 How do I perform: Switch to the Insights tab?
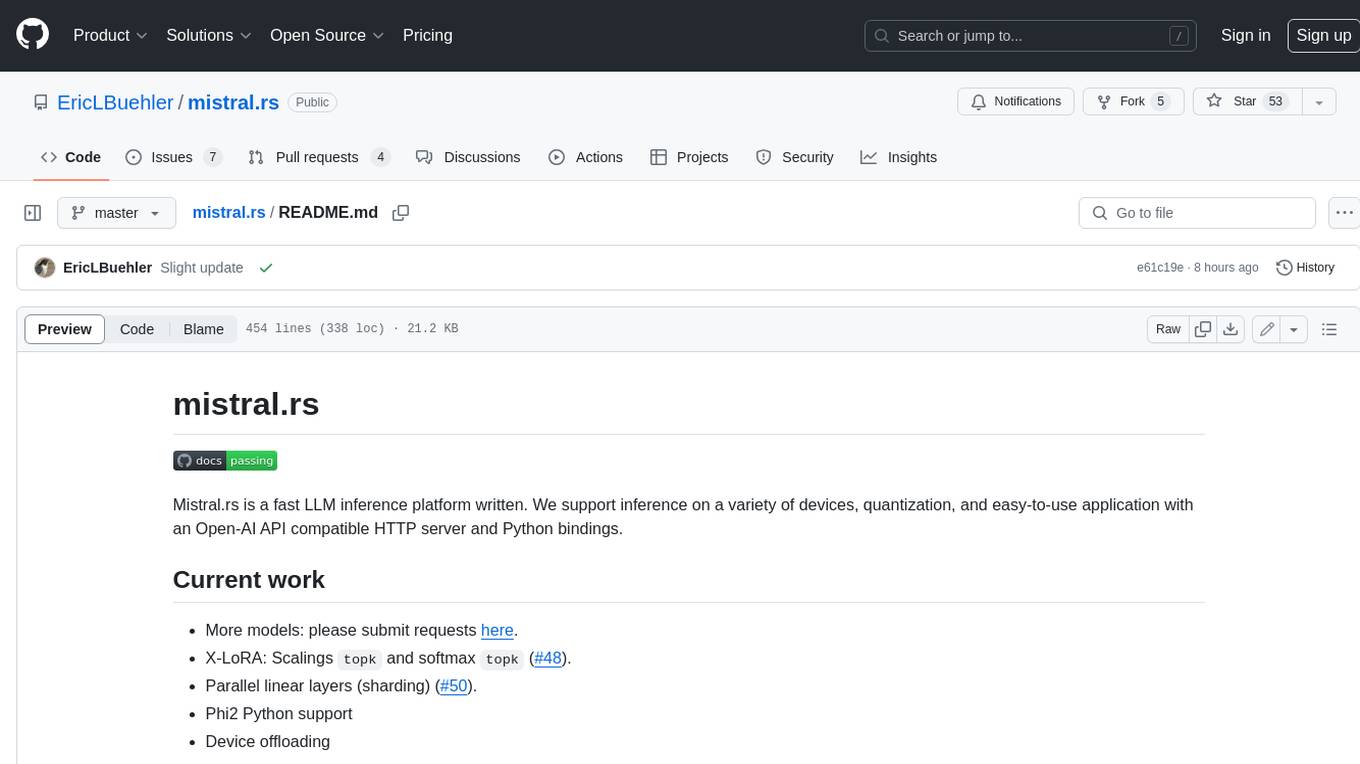(899, 157)
